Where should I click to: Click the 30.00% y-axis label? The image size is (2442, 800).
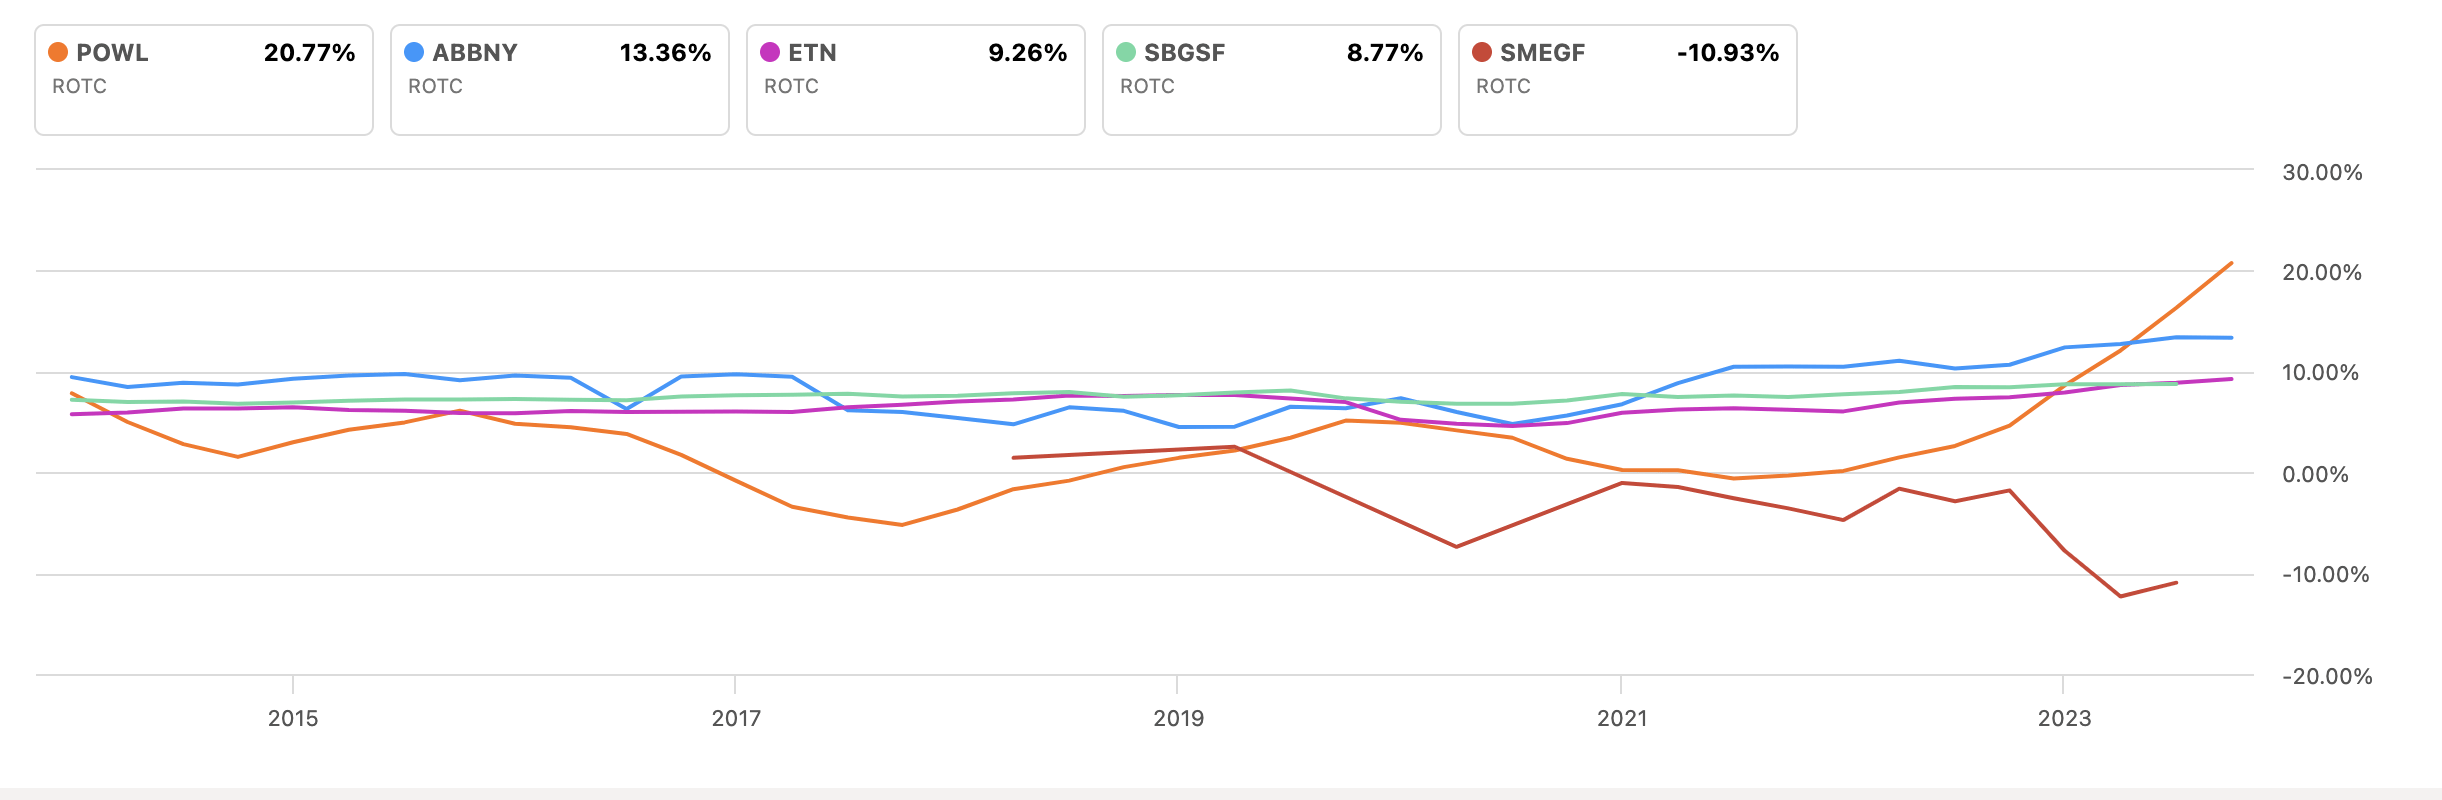coord(2322,173)
